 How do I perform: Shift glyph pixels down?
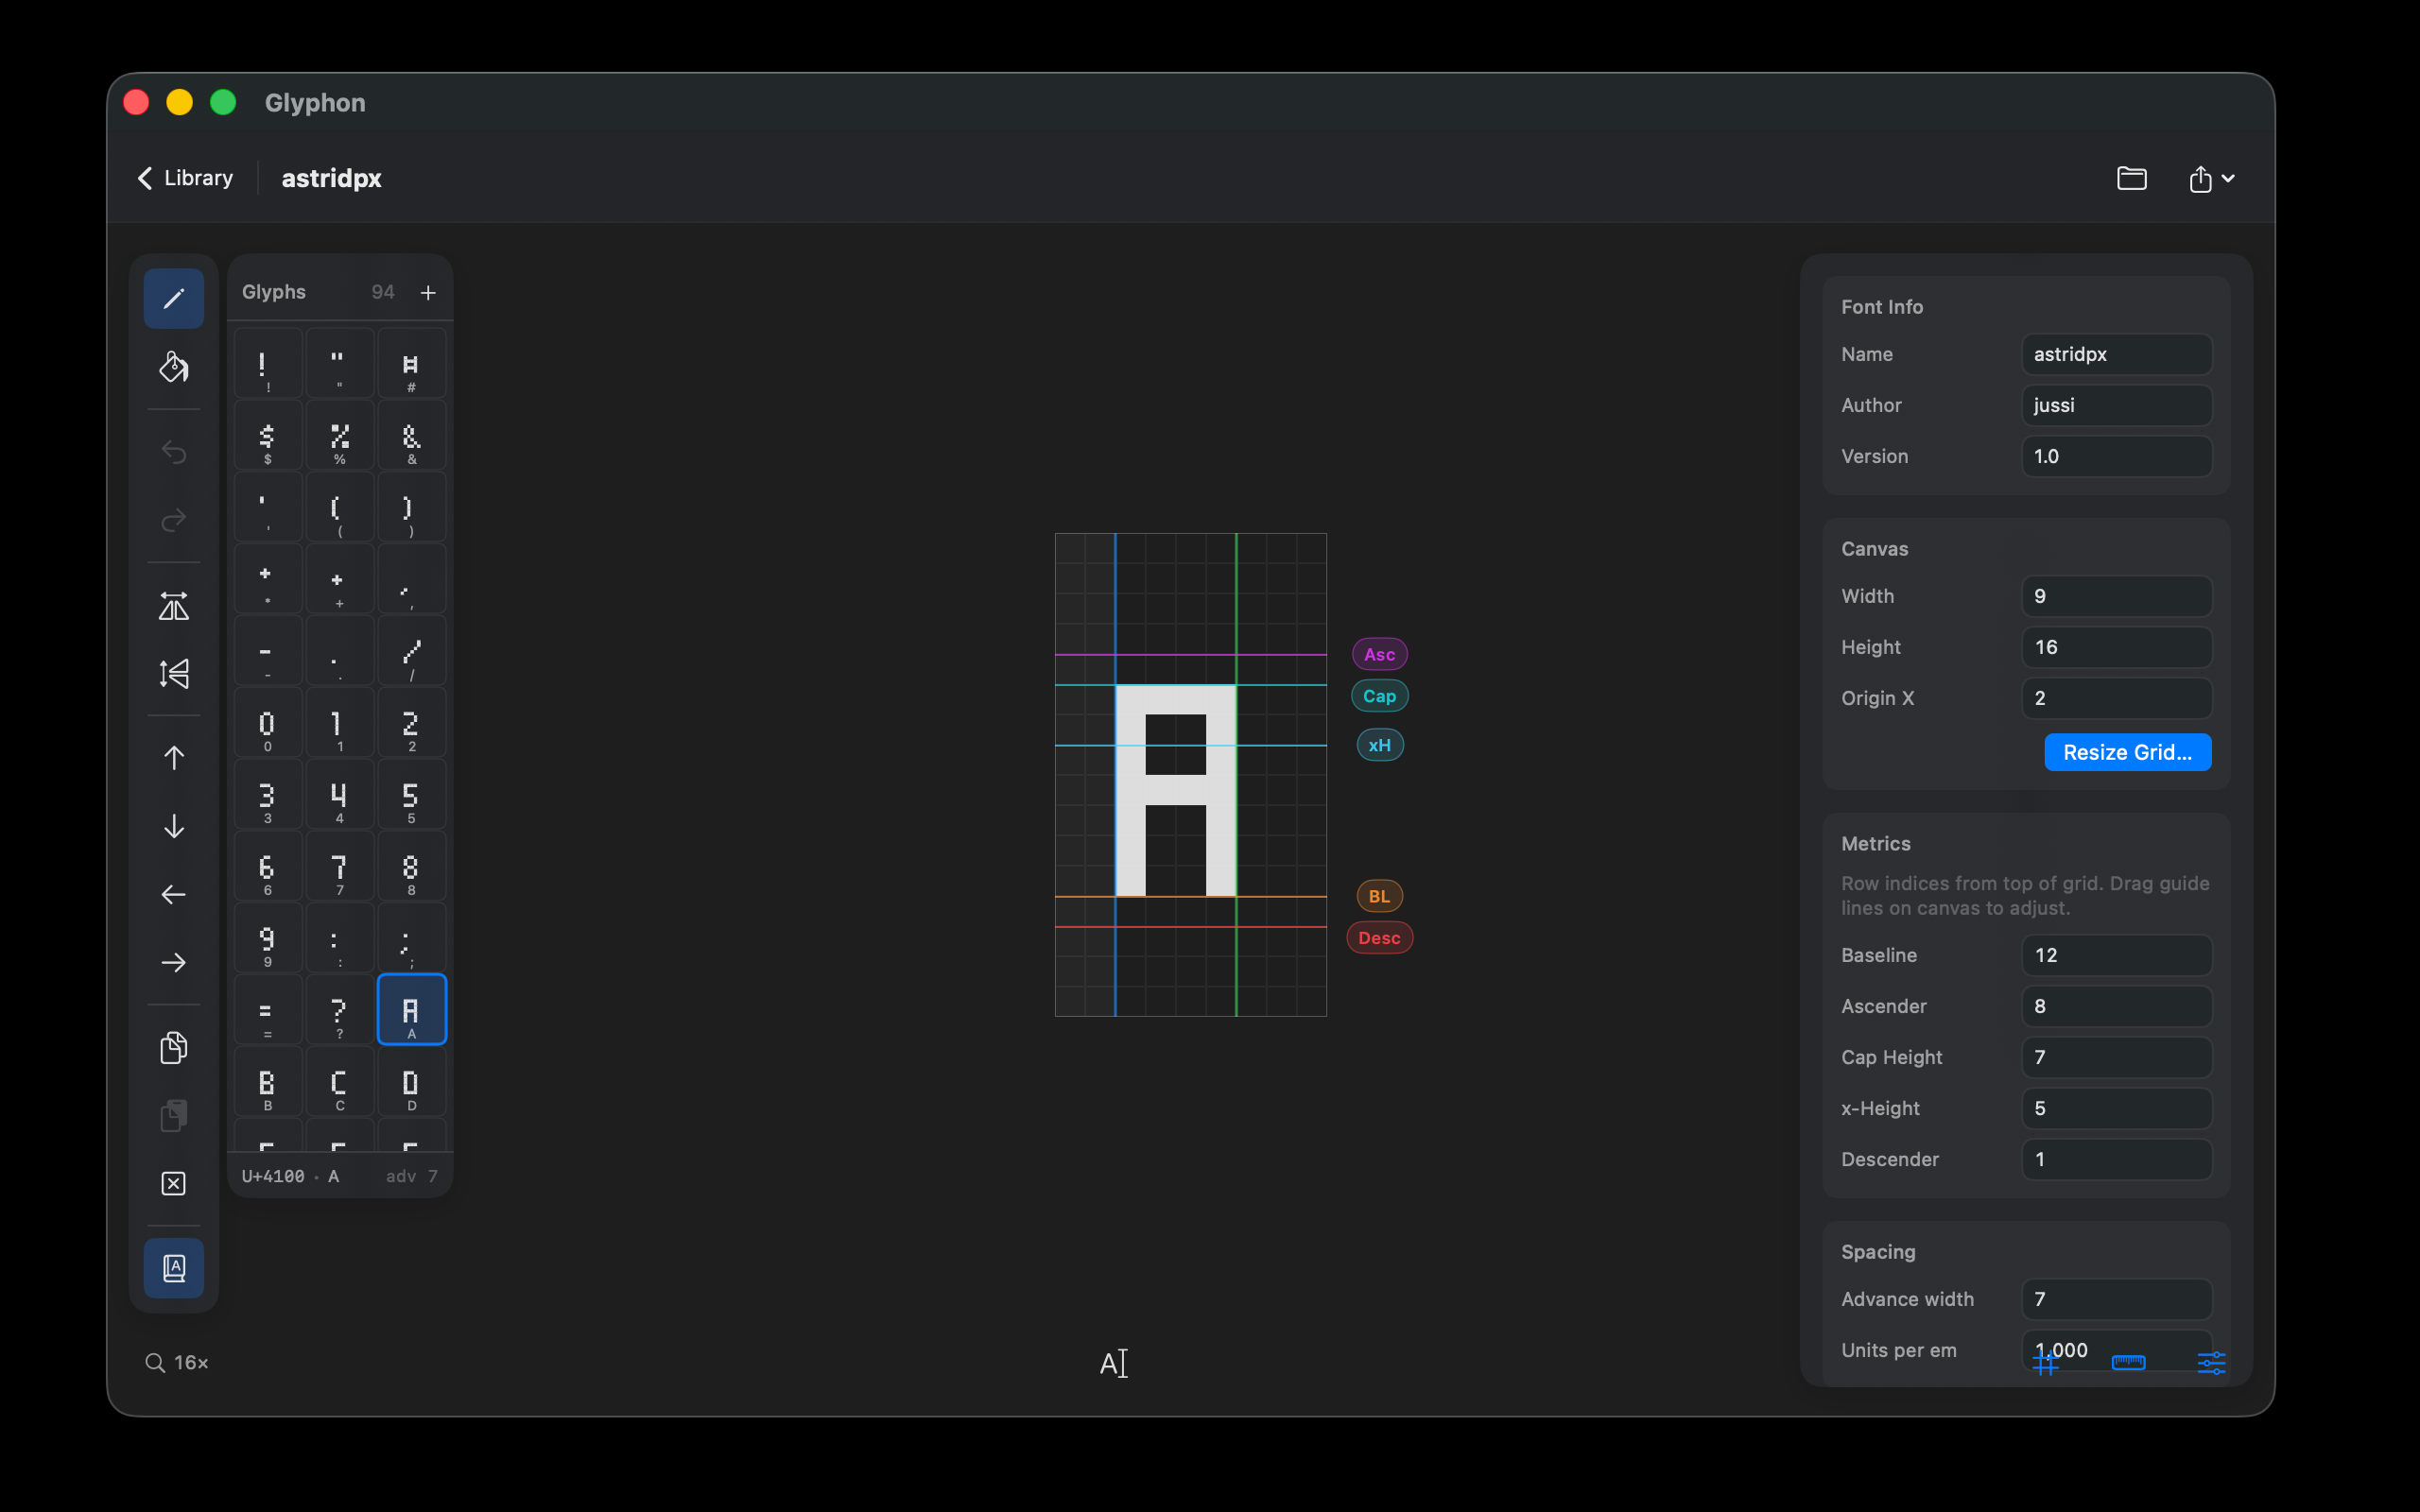[174, 826]
